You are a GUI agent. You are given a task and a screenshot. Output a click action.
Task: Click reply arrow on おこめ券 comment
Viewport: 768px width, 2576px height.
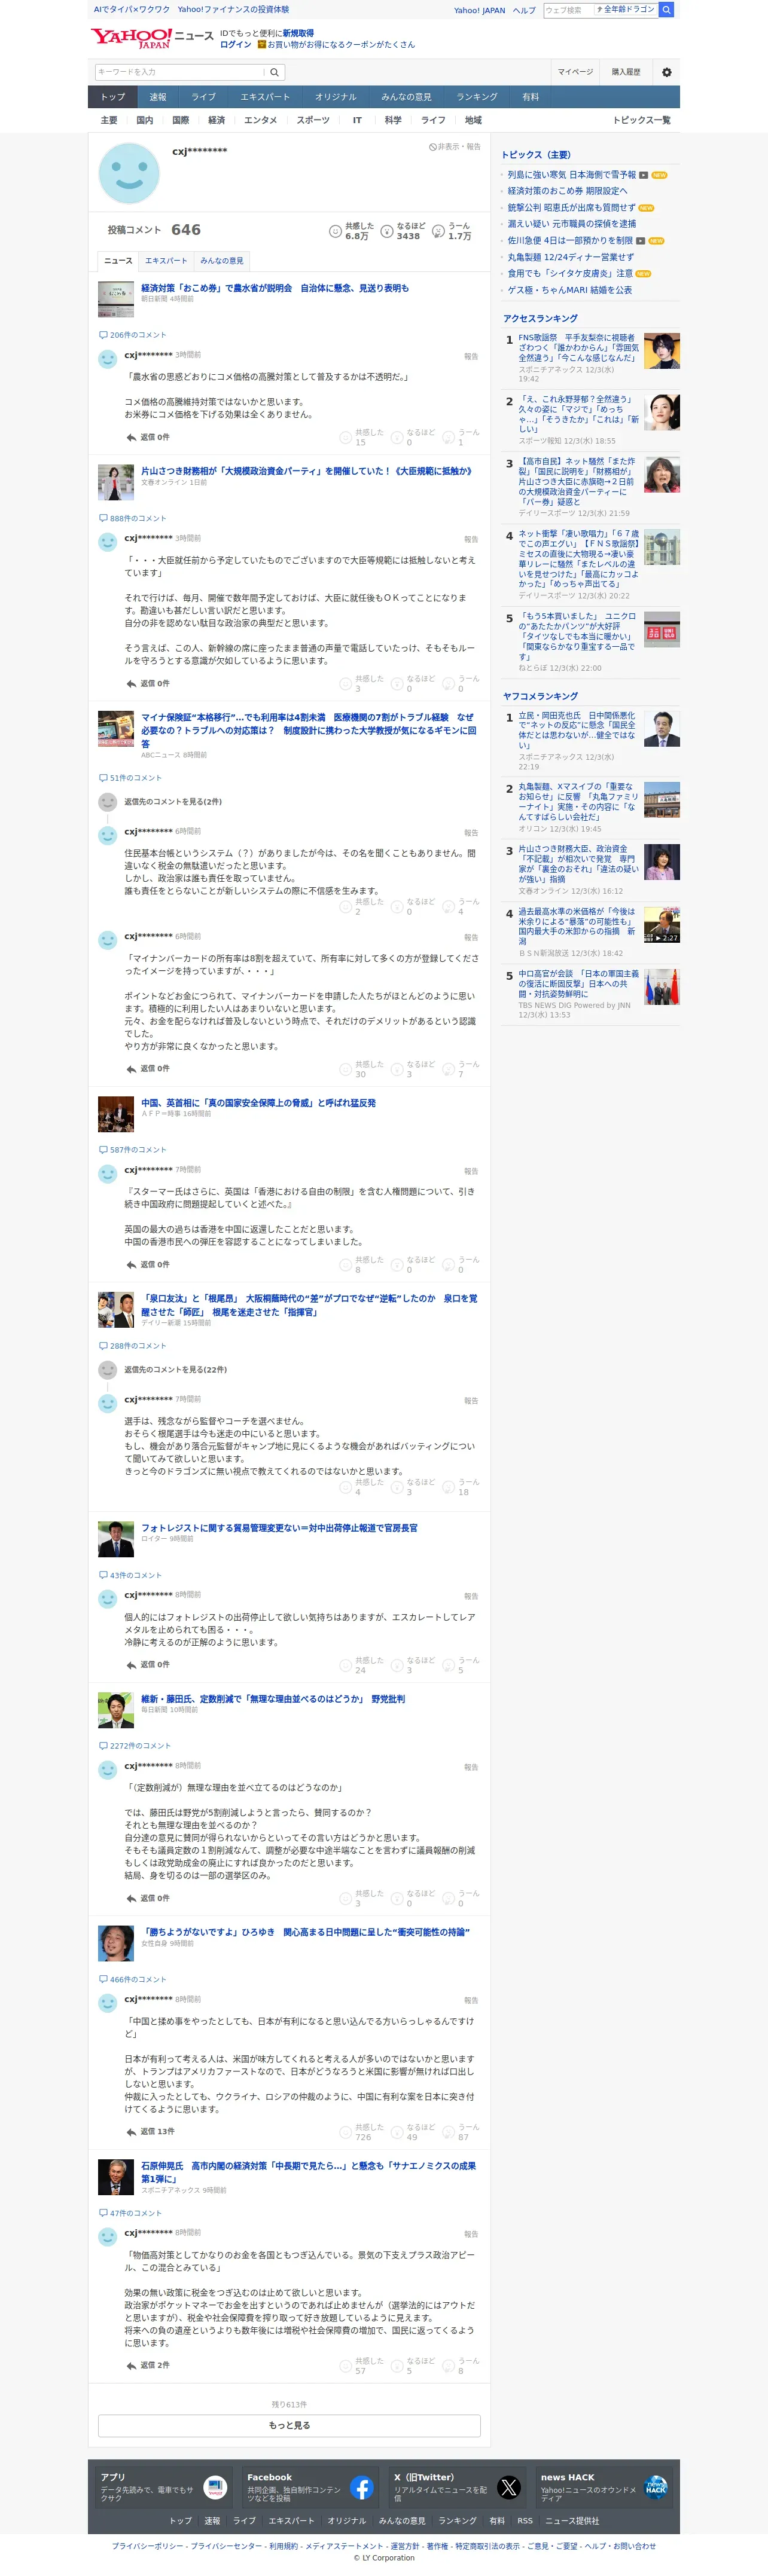point(131,437)
